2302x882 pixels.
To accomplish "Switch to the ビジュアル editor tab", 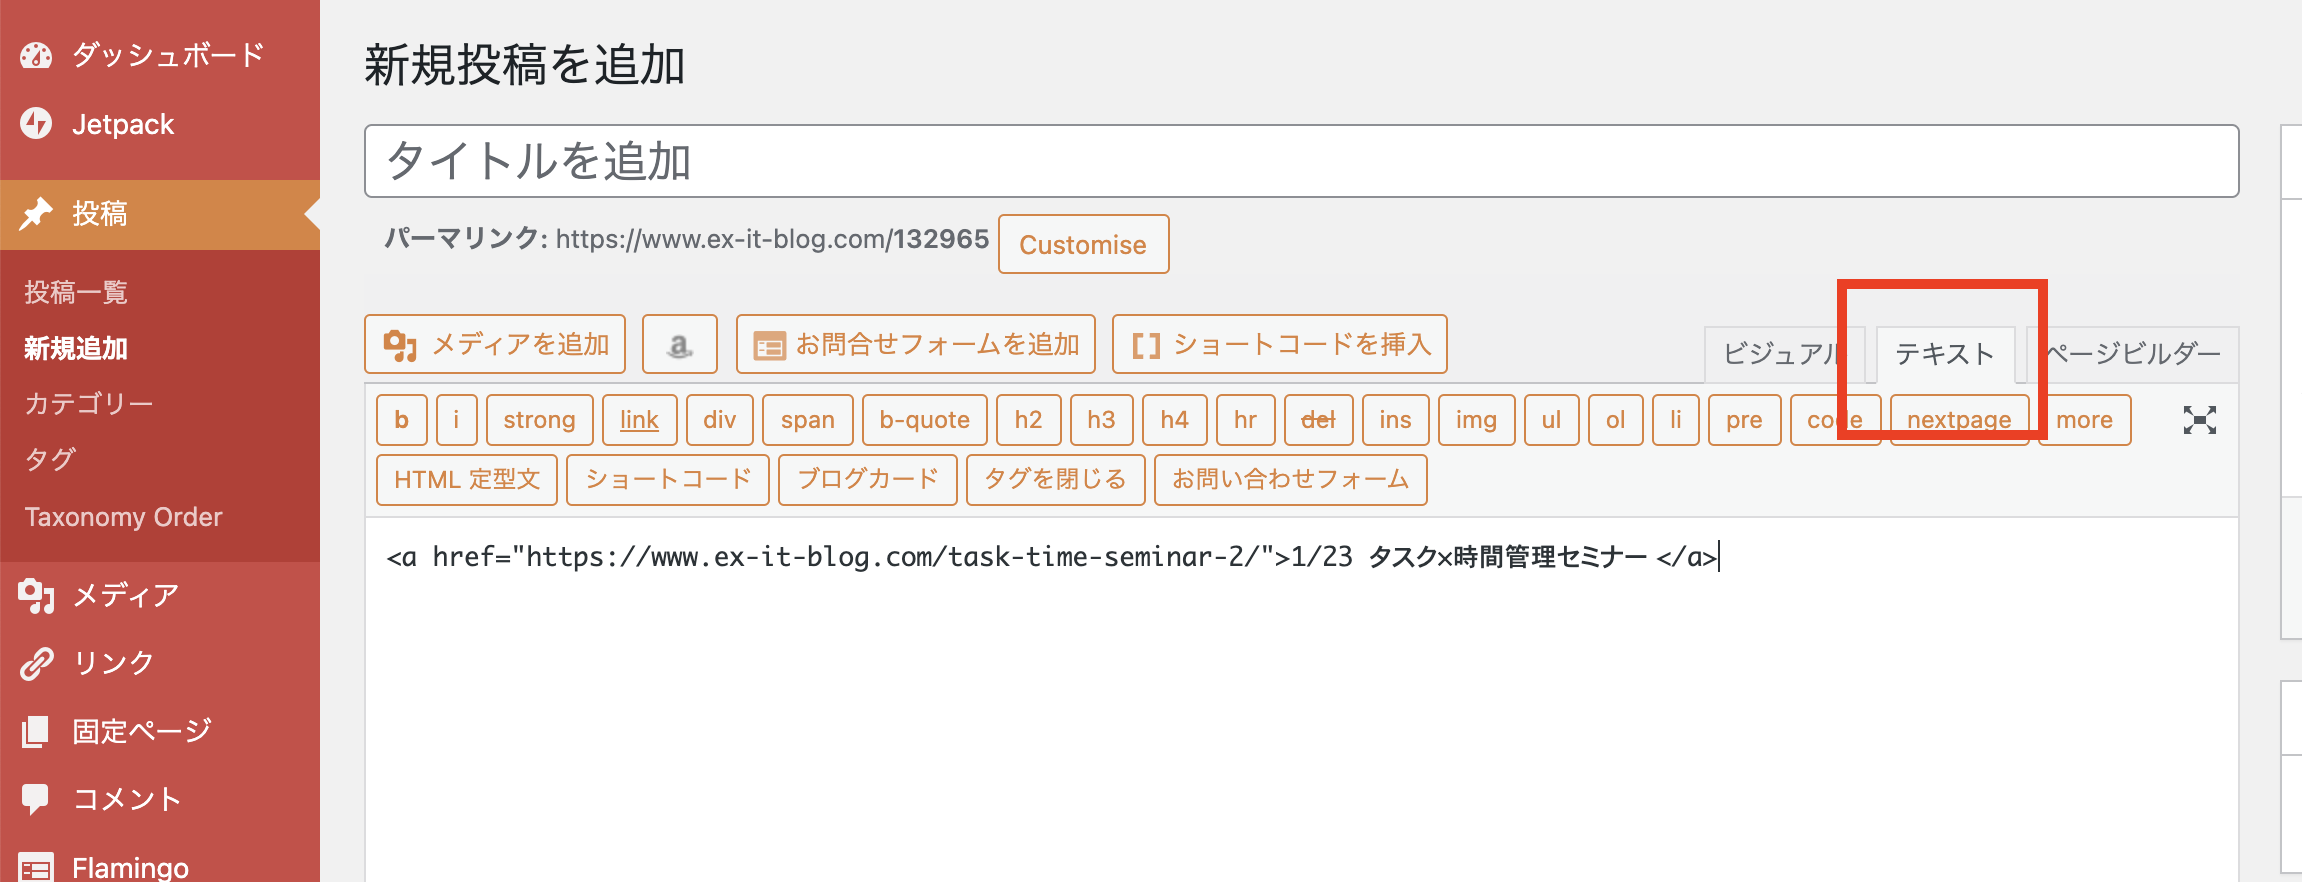I will pyautogui.click(x=1780, y=354).
